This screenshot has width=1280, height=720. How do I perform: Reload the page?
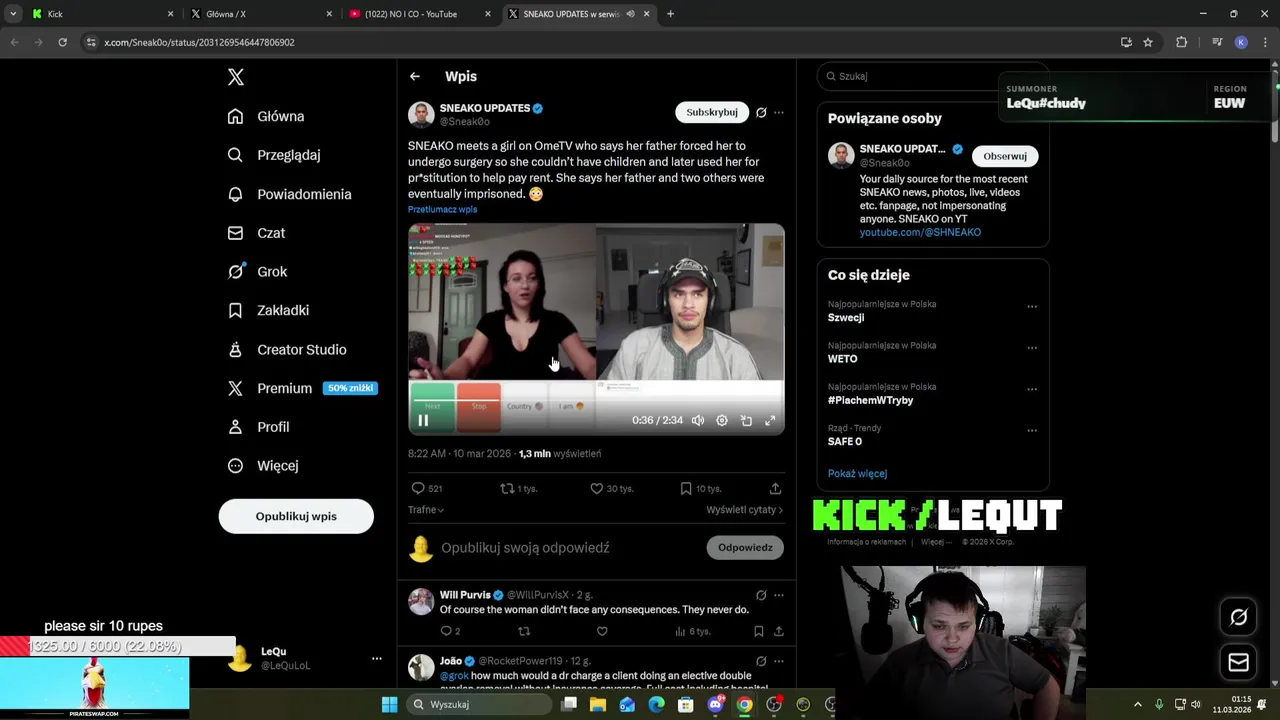pyautogui.click(x=62, y=42)
